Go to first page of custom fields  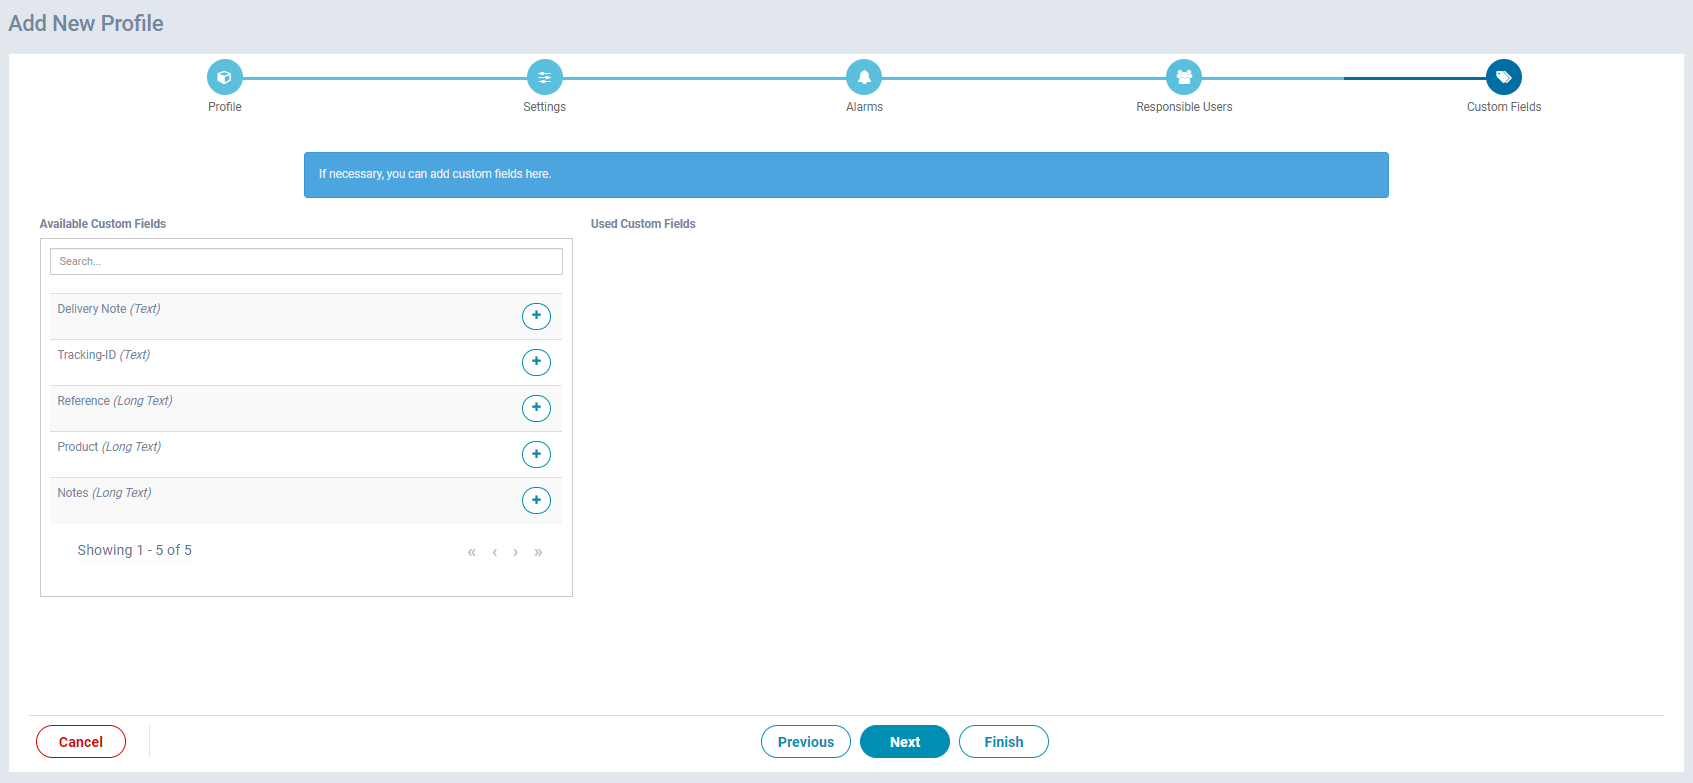[x=471, y=552]
